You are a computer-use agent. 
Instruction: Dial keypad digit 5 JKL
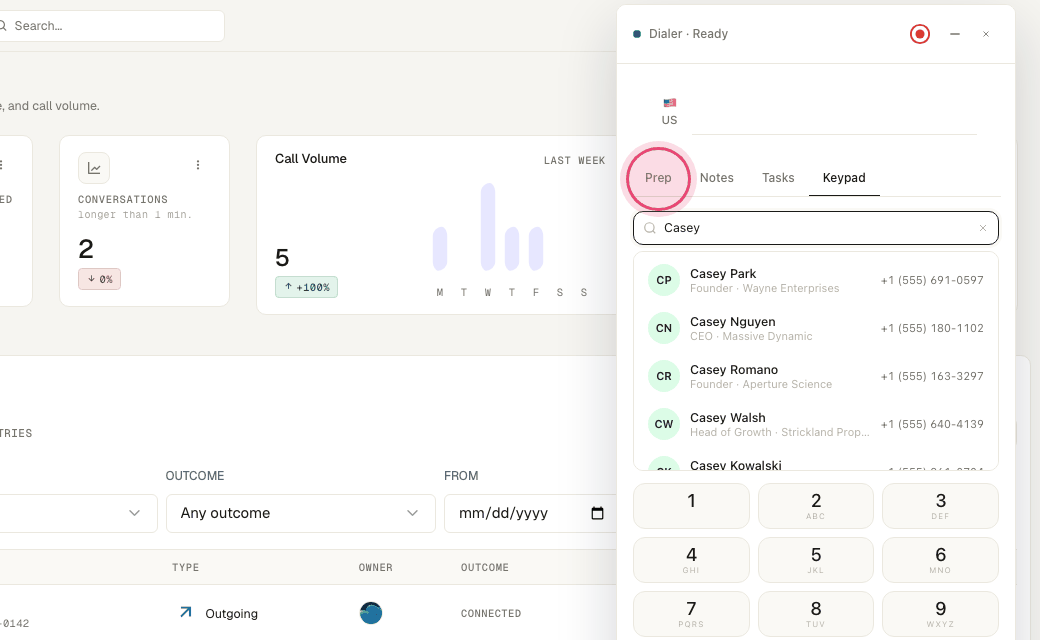click(x=815, y=560)
